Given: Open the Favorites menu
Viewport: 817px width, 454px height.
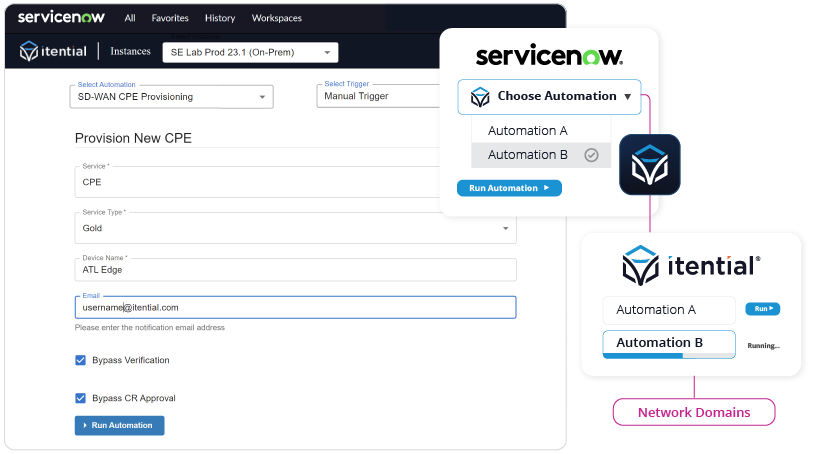Looking at the screenshot, I should coord(169,18).
